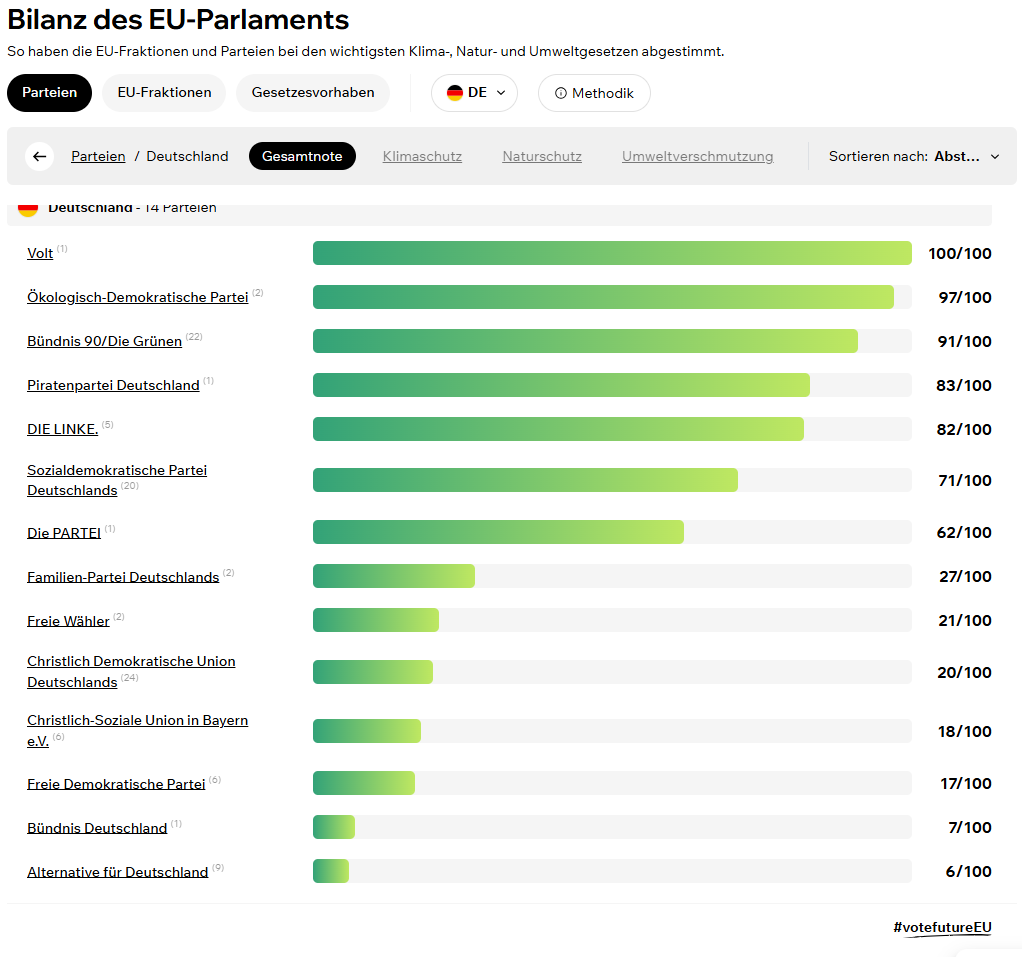Open the Die PARTEI link
Screen dimensions: 1022x957
pos(64,533)
